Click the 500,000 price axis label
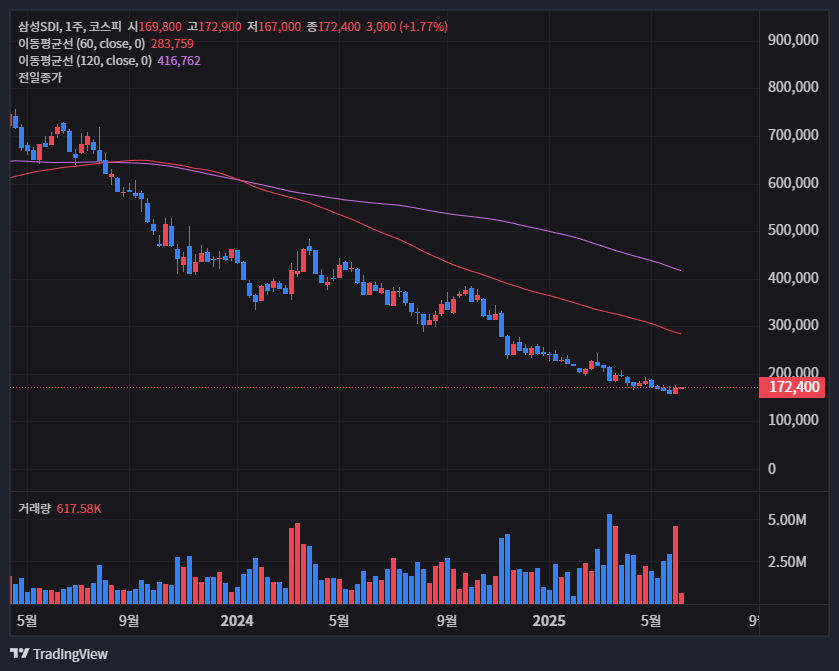The height and width of the screenshot is (671, 839). coord(793,230)
